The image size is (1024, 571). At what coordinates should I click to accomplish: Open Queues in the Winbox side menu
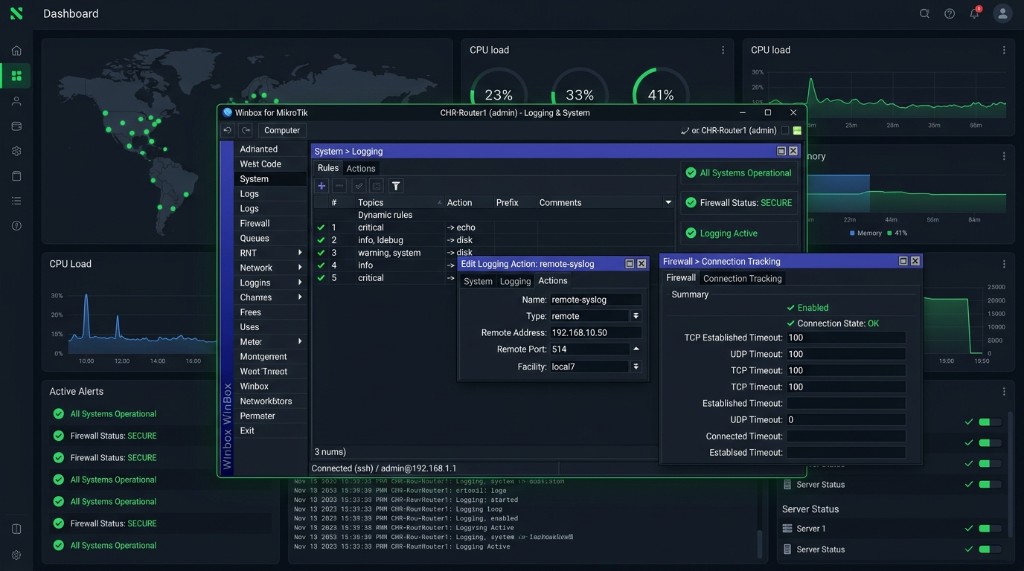point(270,238)
